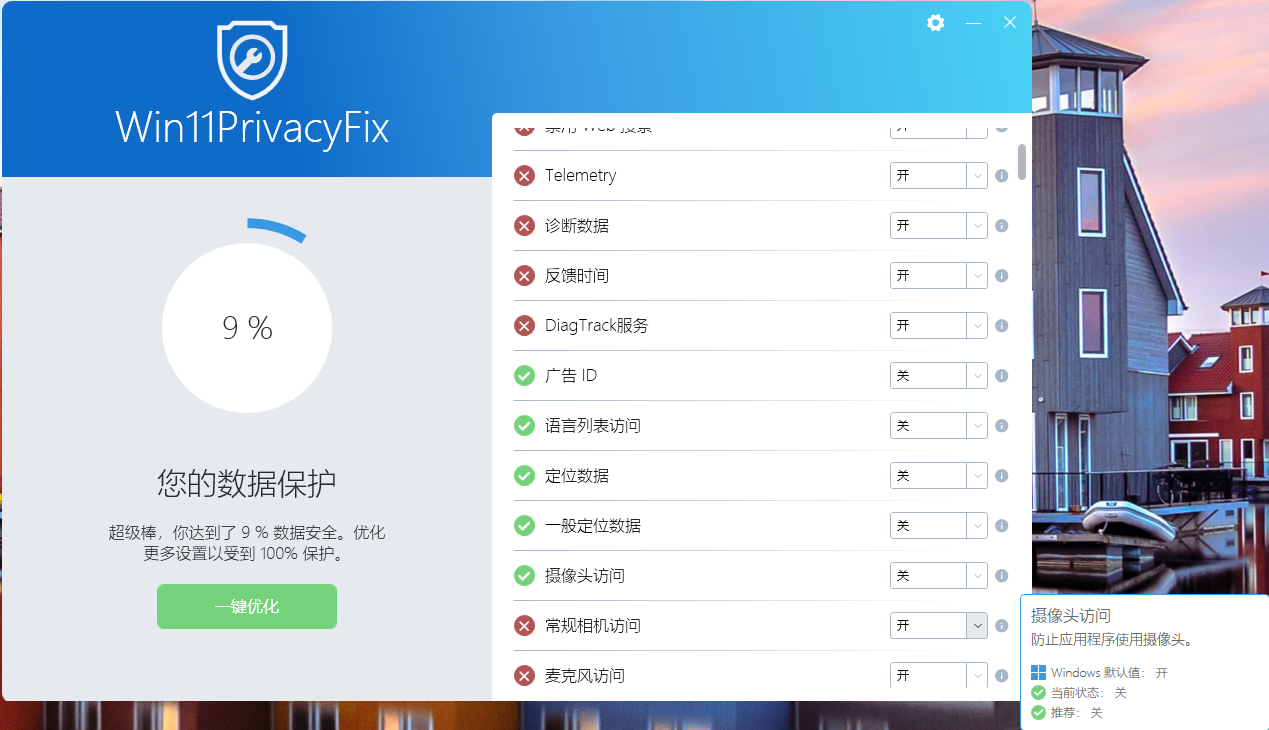Click the settings list vertical scrollbar
Image resolution: width=1269 pixels, height=730 pixels.
point(1022,162)
